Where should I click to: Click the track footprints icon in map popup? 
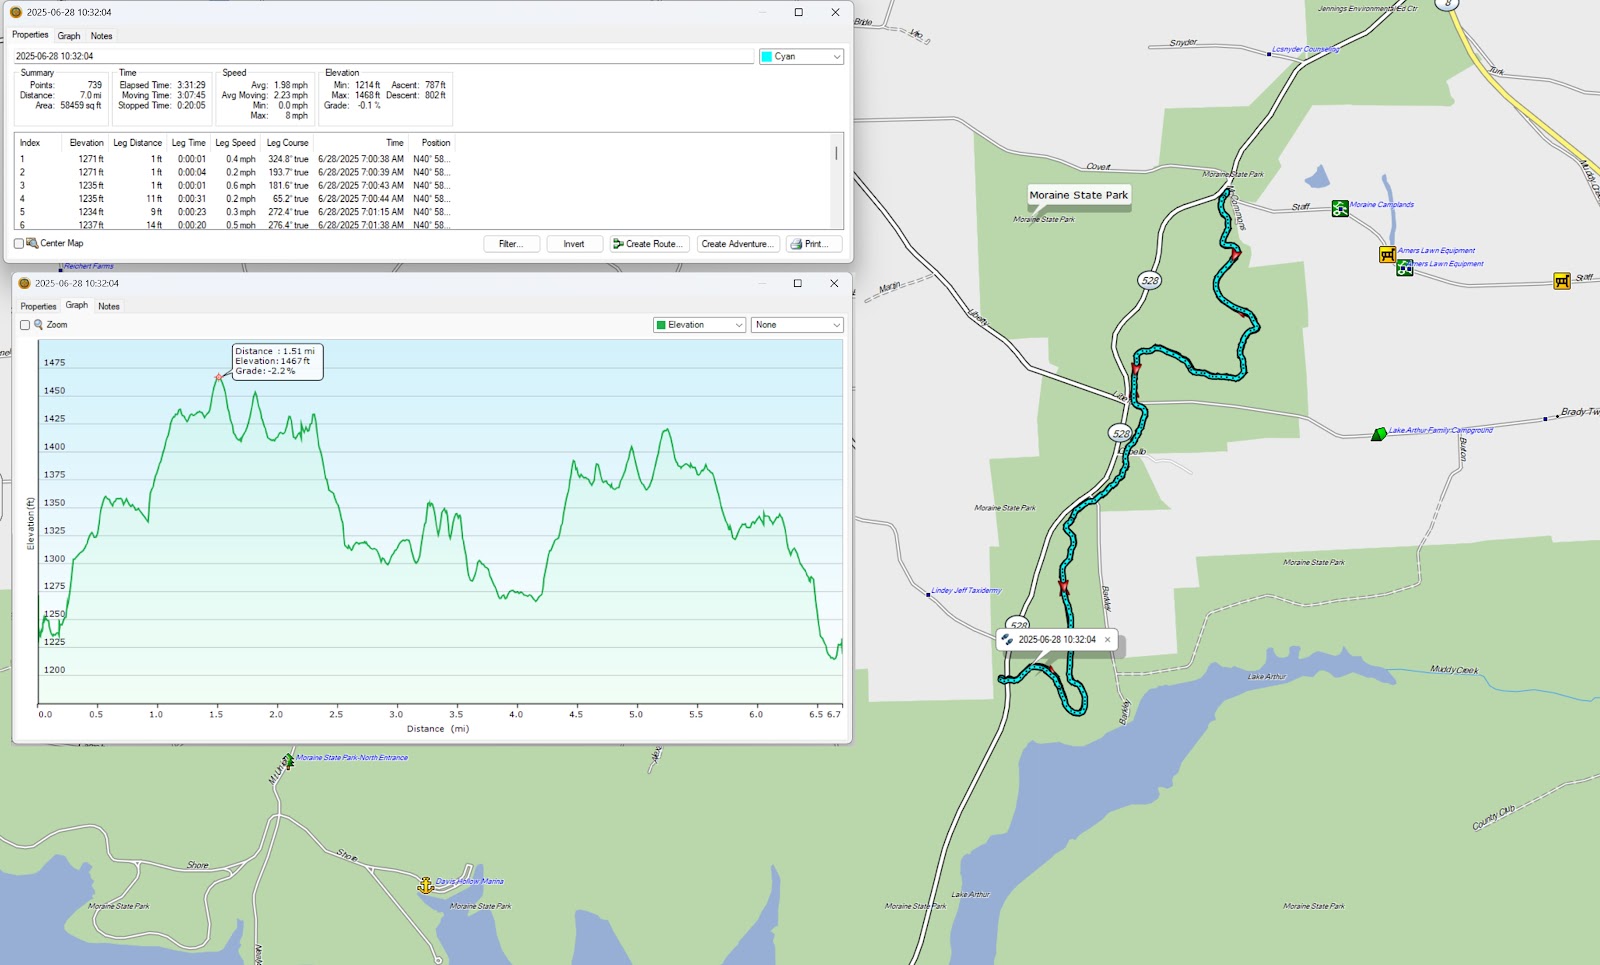1007,640
